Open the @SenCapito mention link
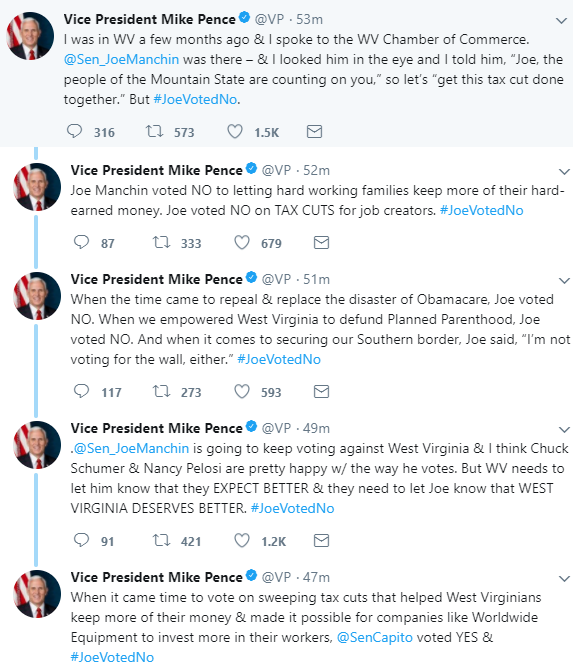 [x=375, y=637]
